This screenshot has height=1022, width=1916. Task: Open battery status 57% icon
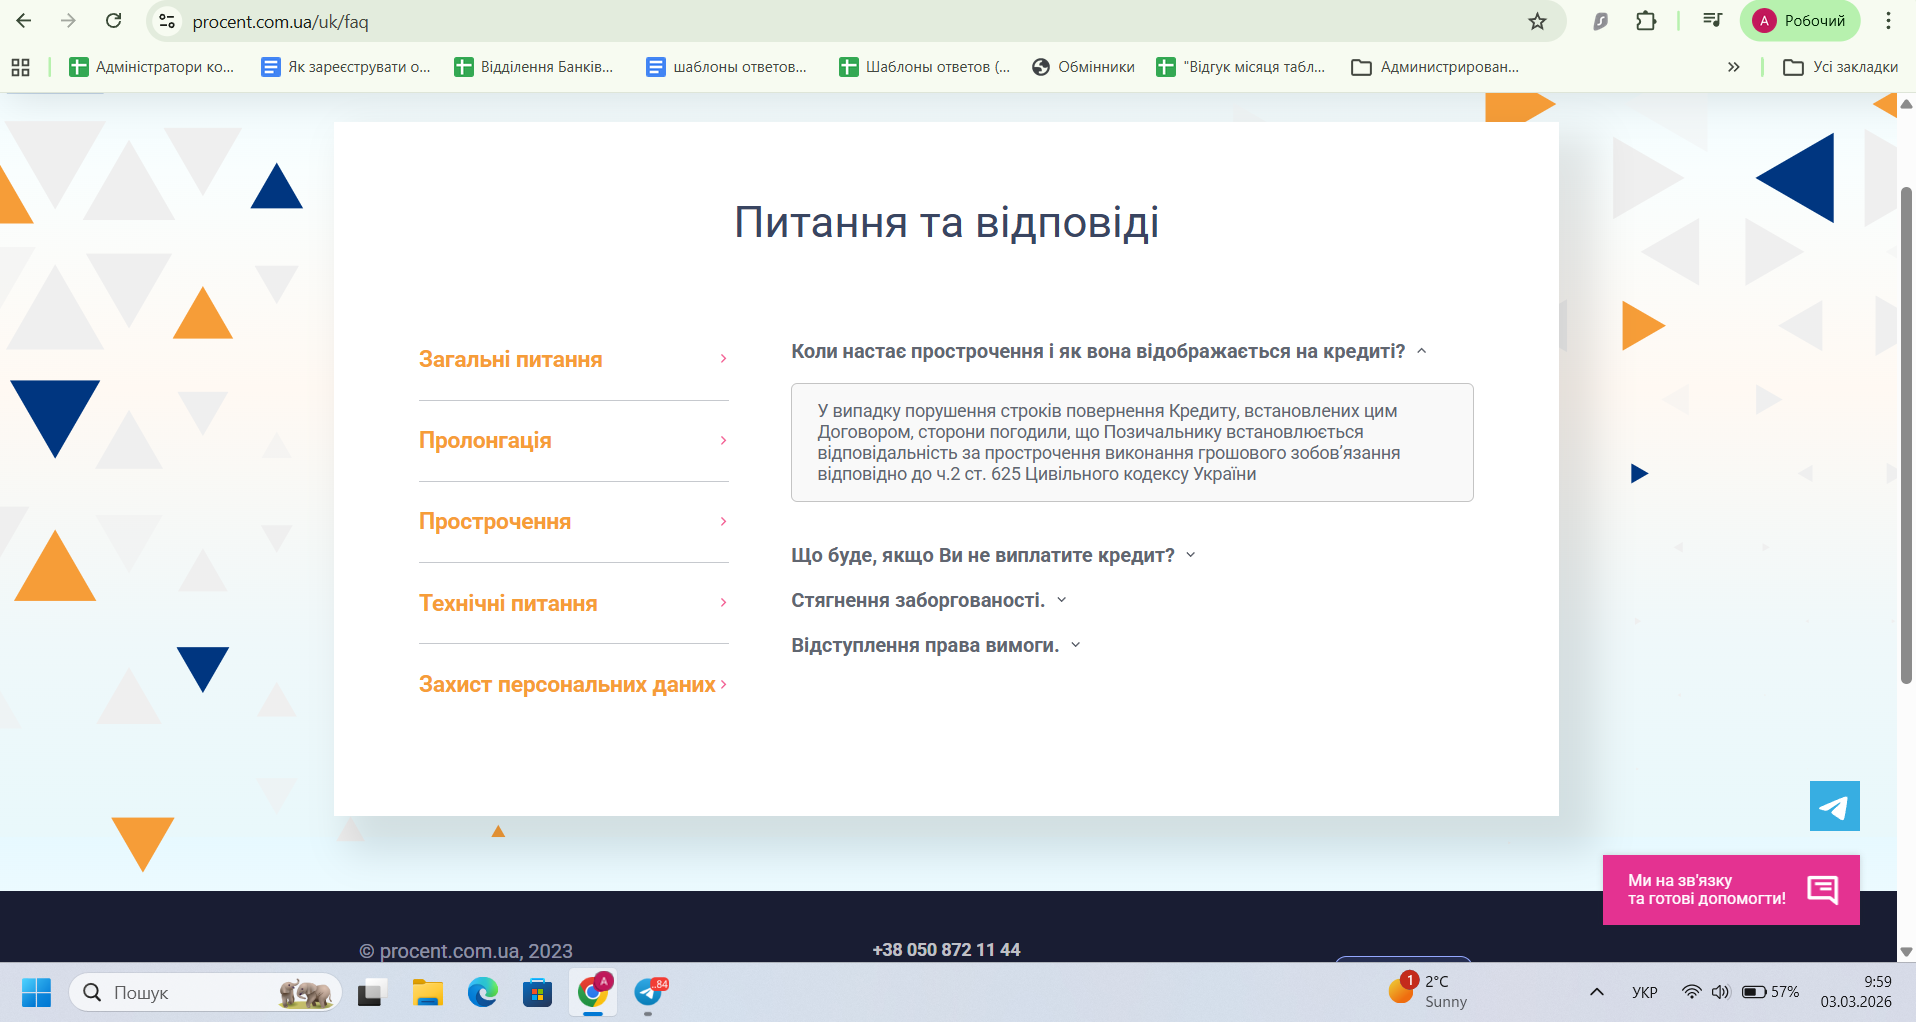pos(1770,992)
